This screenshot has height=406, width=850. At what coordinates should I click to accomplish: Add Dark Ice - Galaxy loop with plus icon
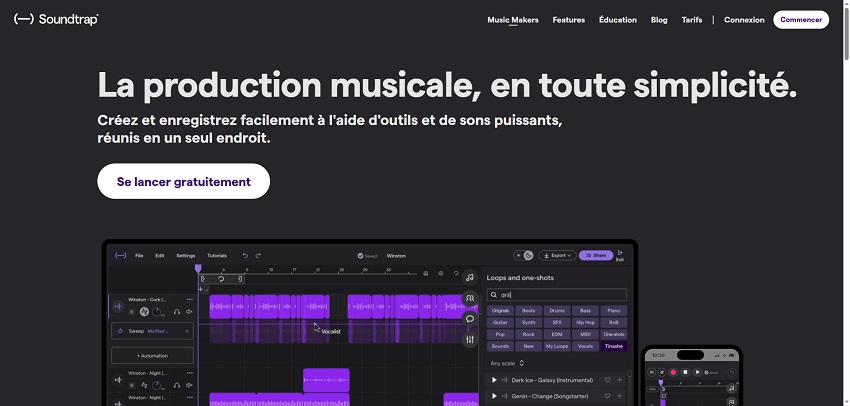coord(620,380)
